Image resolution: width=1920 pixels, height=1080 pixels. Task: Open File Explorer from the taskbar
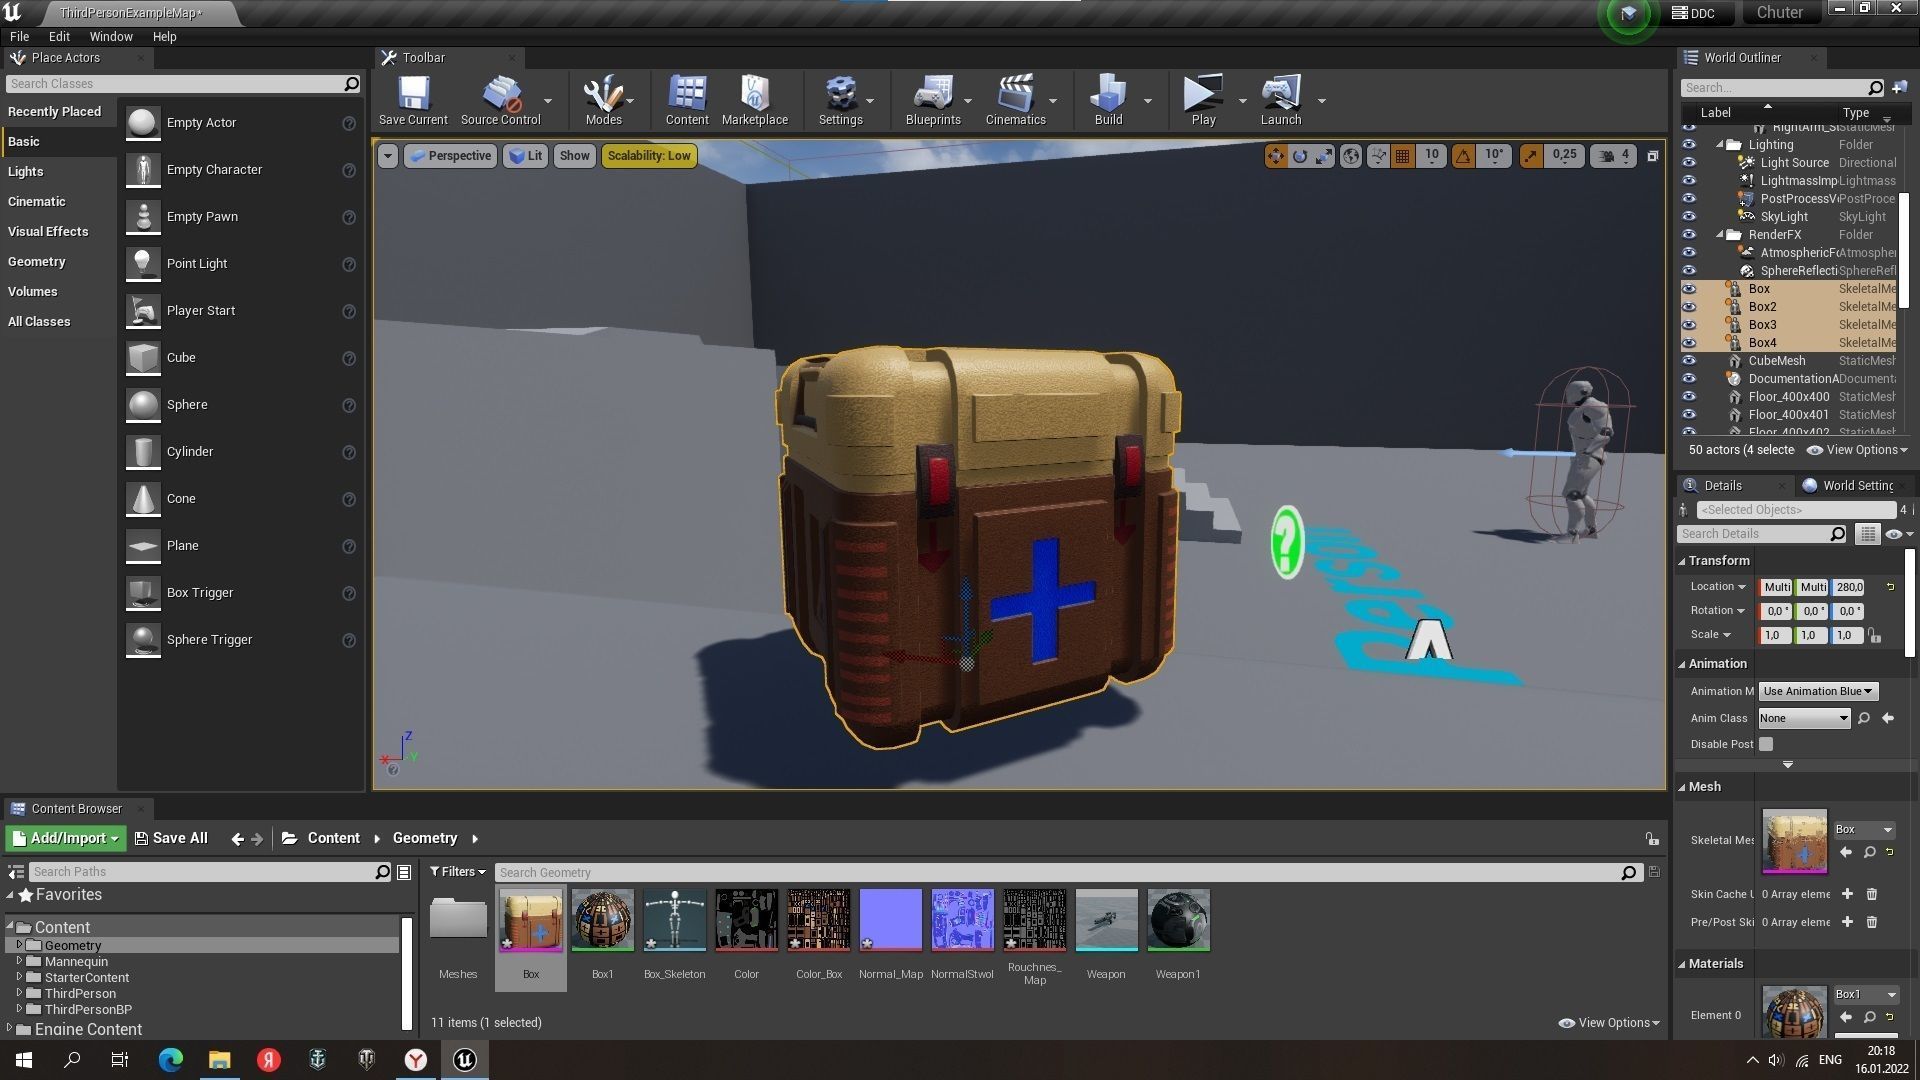219,1060
